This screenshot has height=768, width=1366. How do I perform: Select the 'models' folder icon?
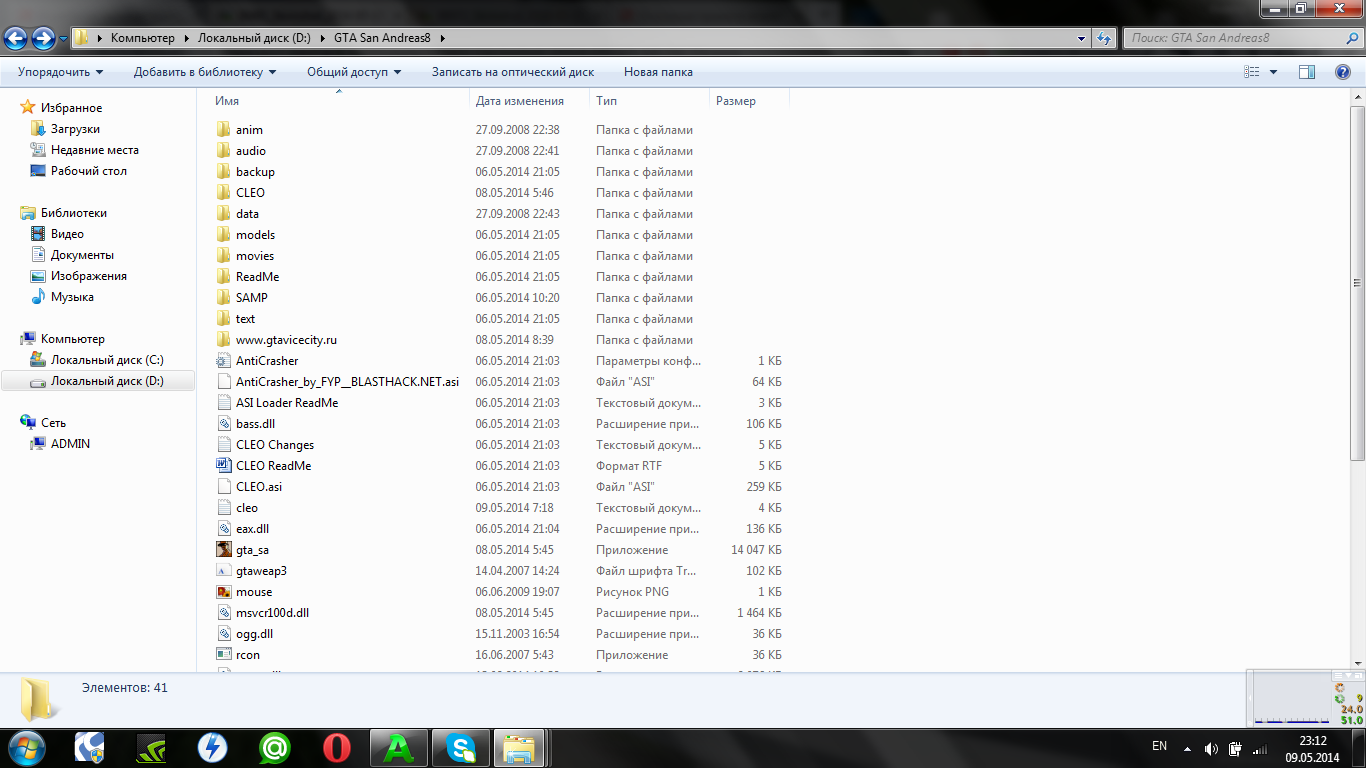click(224, 235)
